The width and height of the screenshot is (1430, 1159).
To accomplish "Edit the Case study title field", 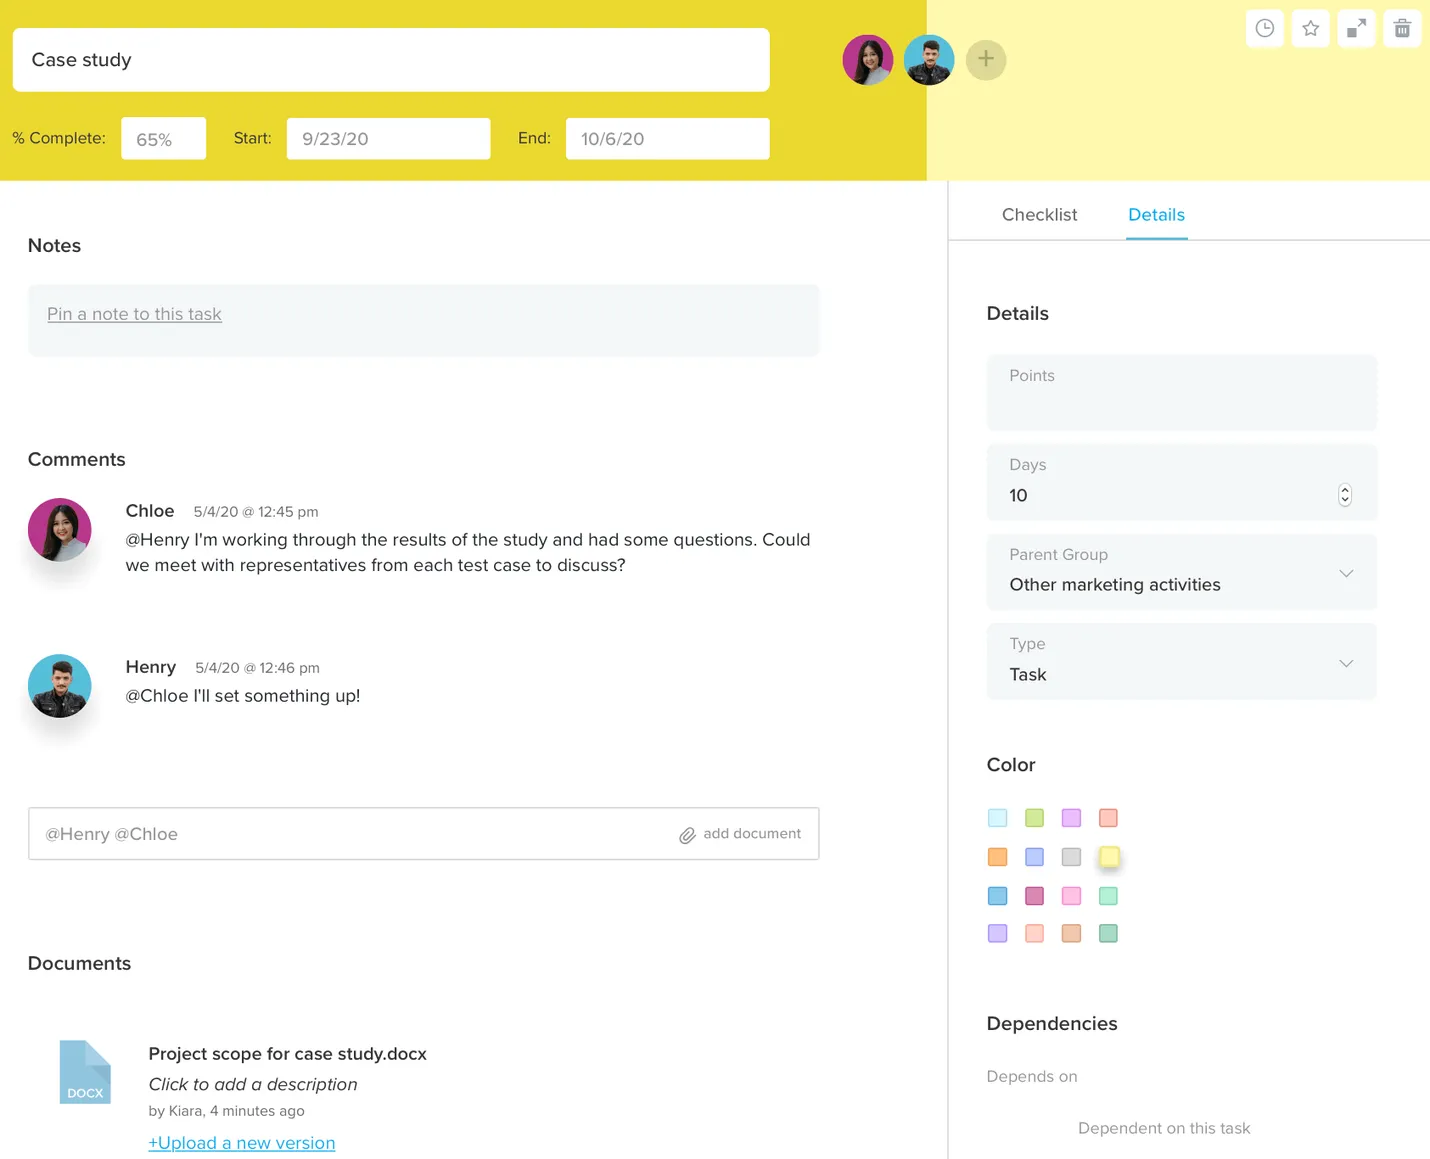I will click(391, 60).
